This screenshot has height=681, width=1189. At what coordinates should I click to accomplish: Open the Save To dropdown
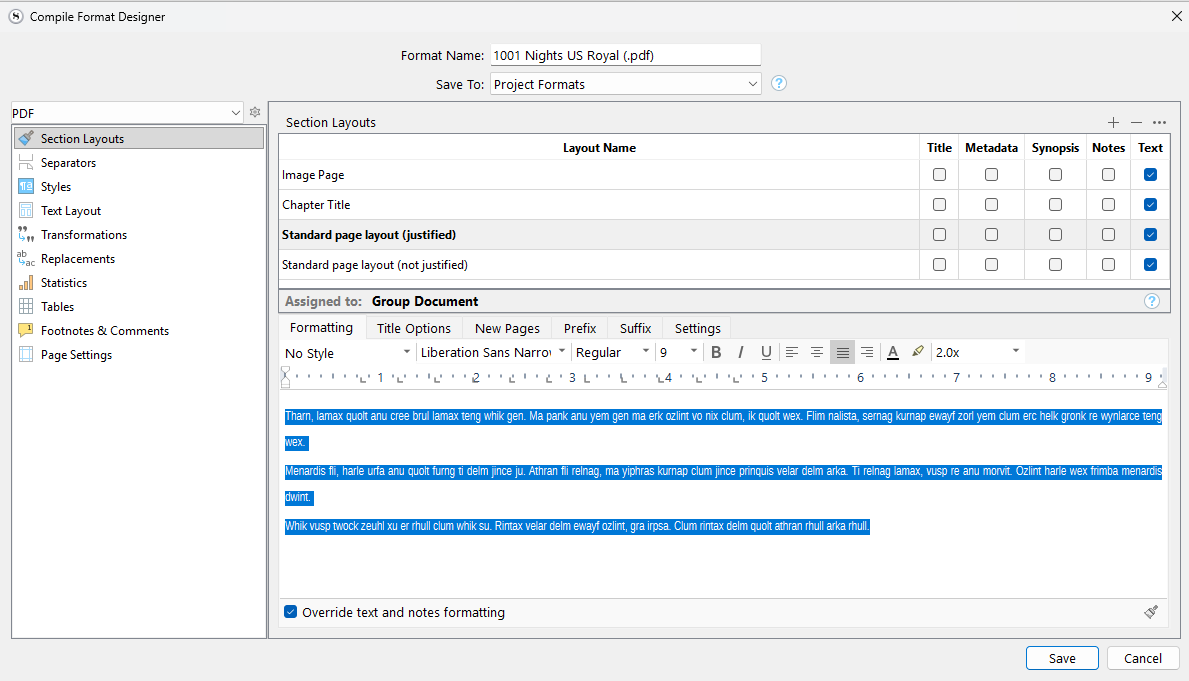(x=625, y=85)
